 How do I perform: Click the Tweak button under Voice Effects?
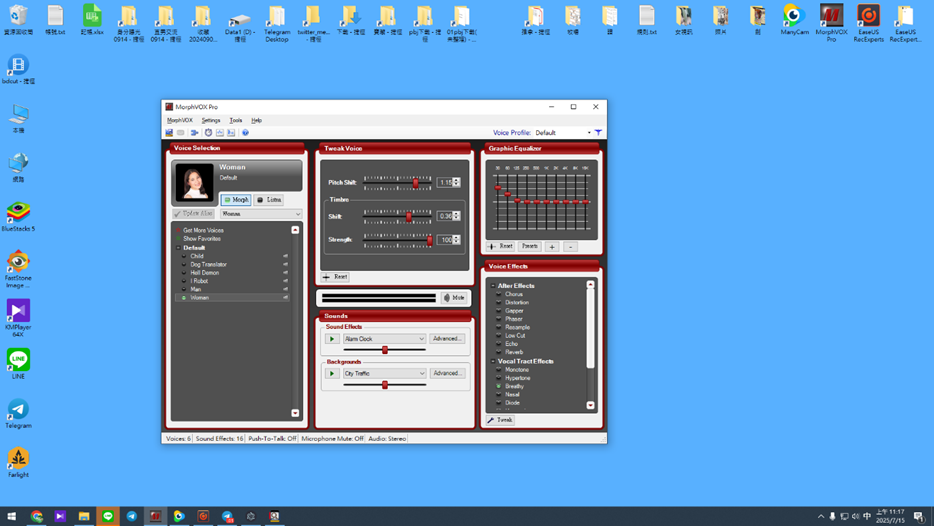(500, 420)
